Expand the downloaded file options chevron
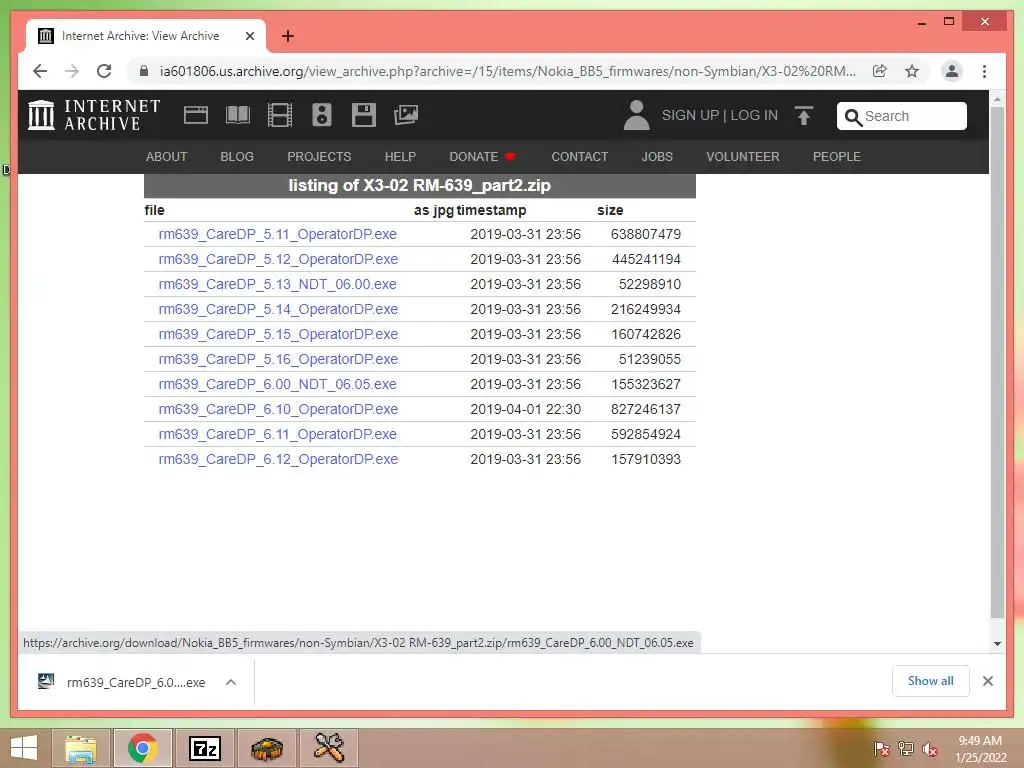The image size is (1024, 768). click(x=231, y=682)
